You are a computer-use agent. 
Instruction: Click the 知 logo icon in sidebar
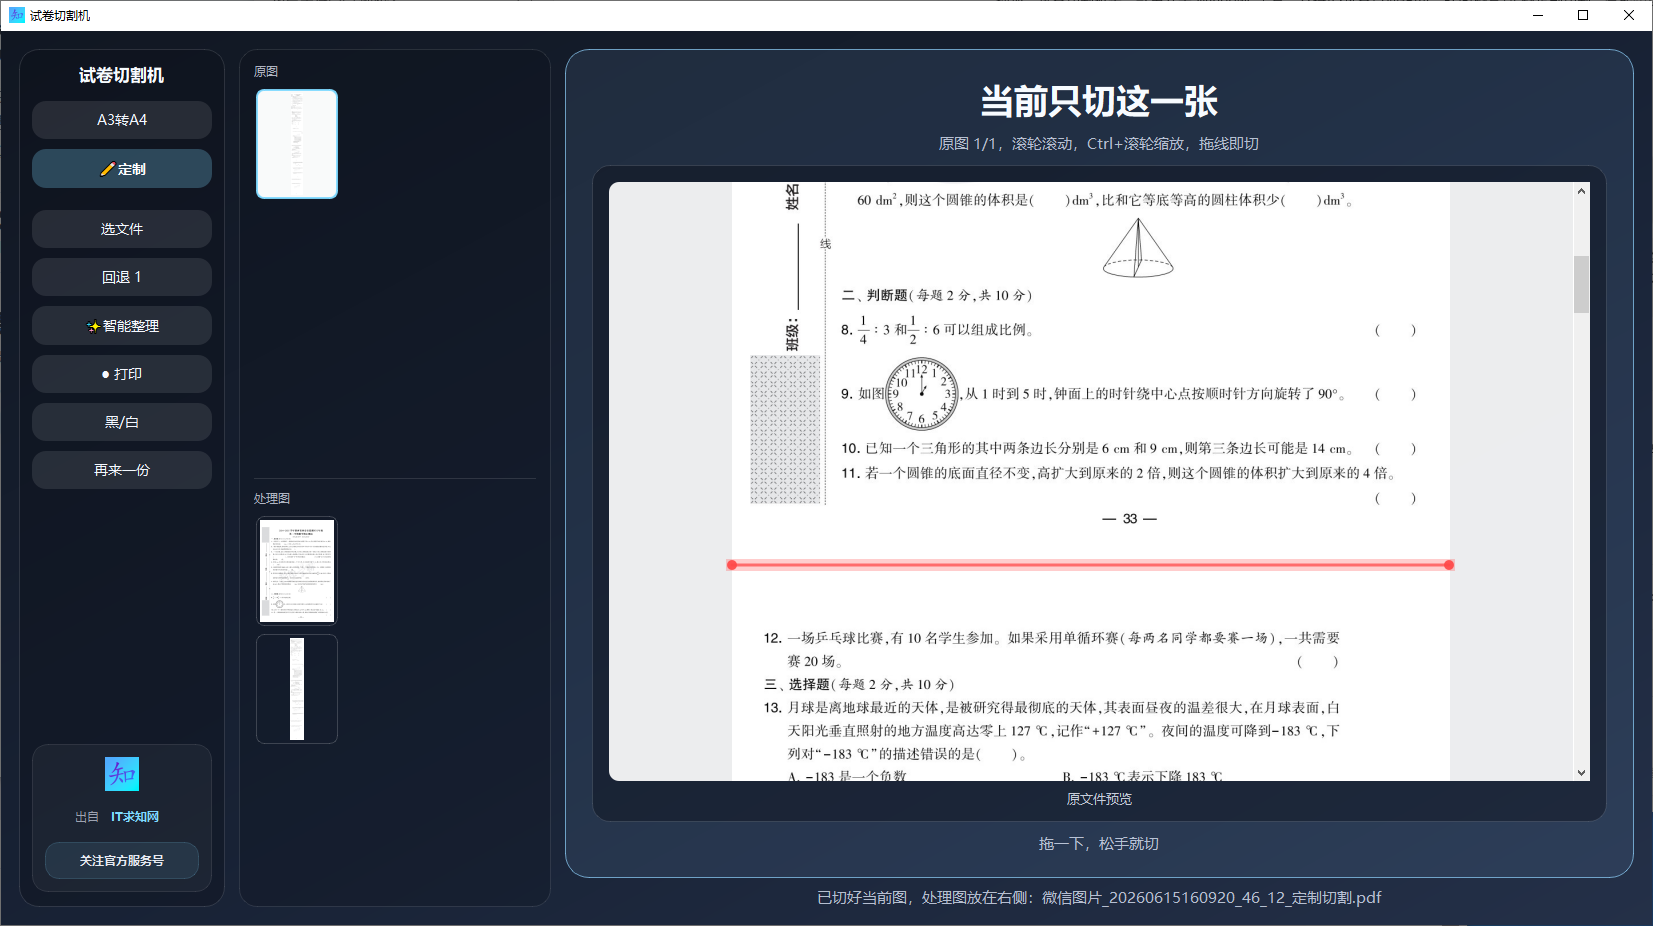tap(122, 774)
